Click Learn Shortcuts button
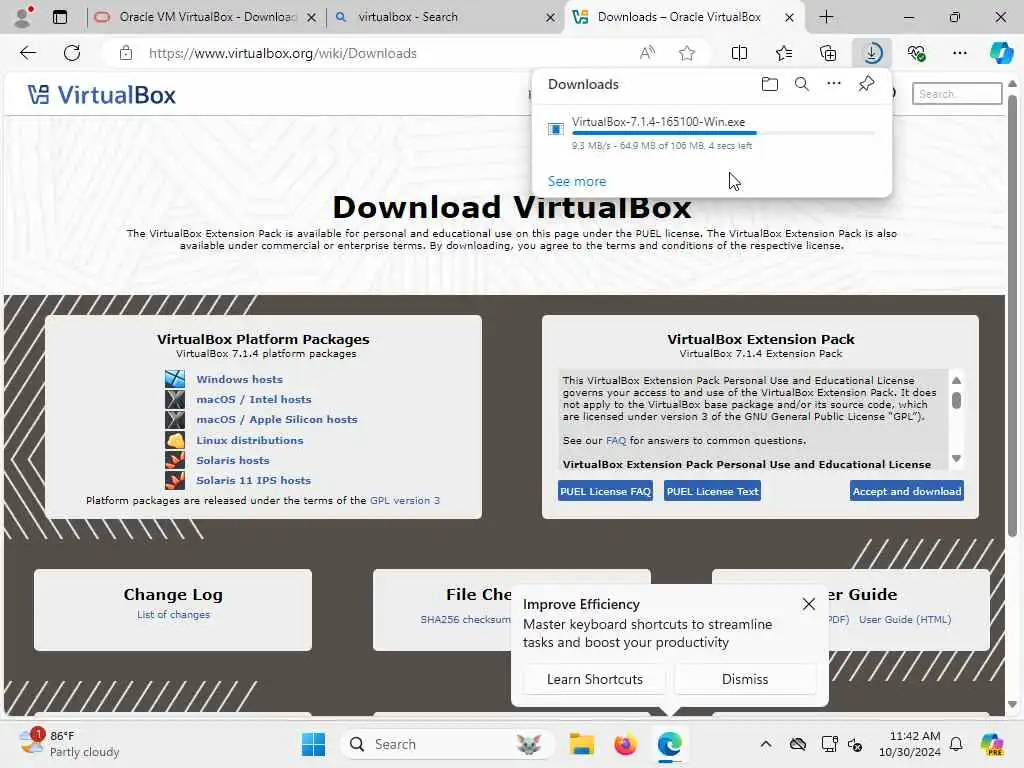This screenshot has width=1024, height=768. coord(594,679)
